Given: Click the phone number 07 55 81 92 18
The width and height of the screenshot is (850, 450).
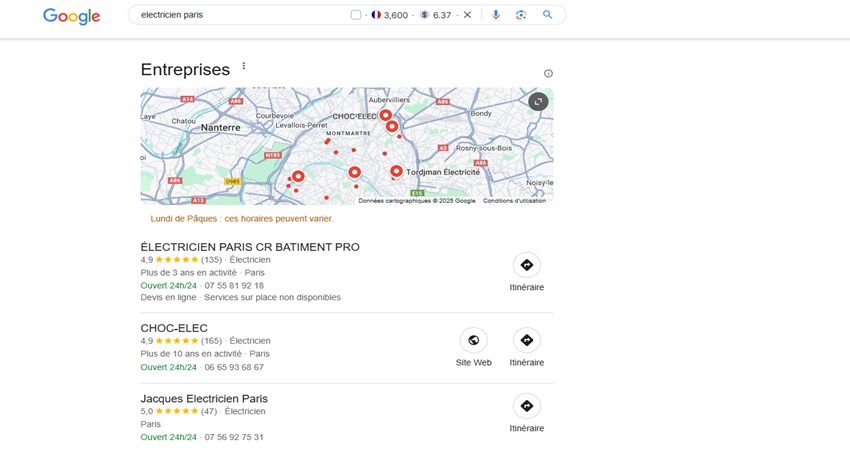Looking at the screenshot, I should 234,285.
